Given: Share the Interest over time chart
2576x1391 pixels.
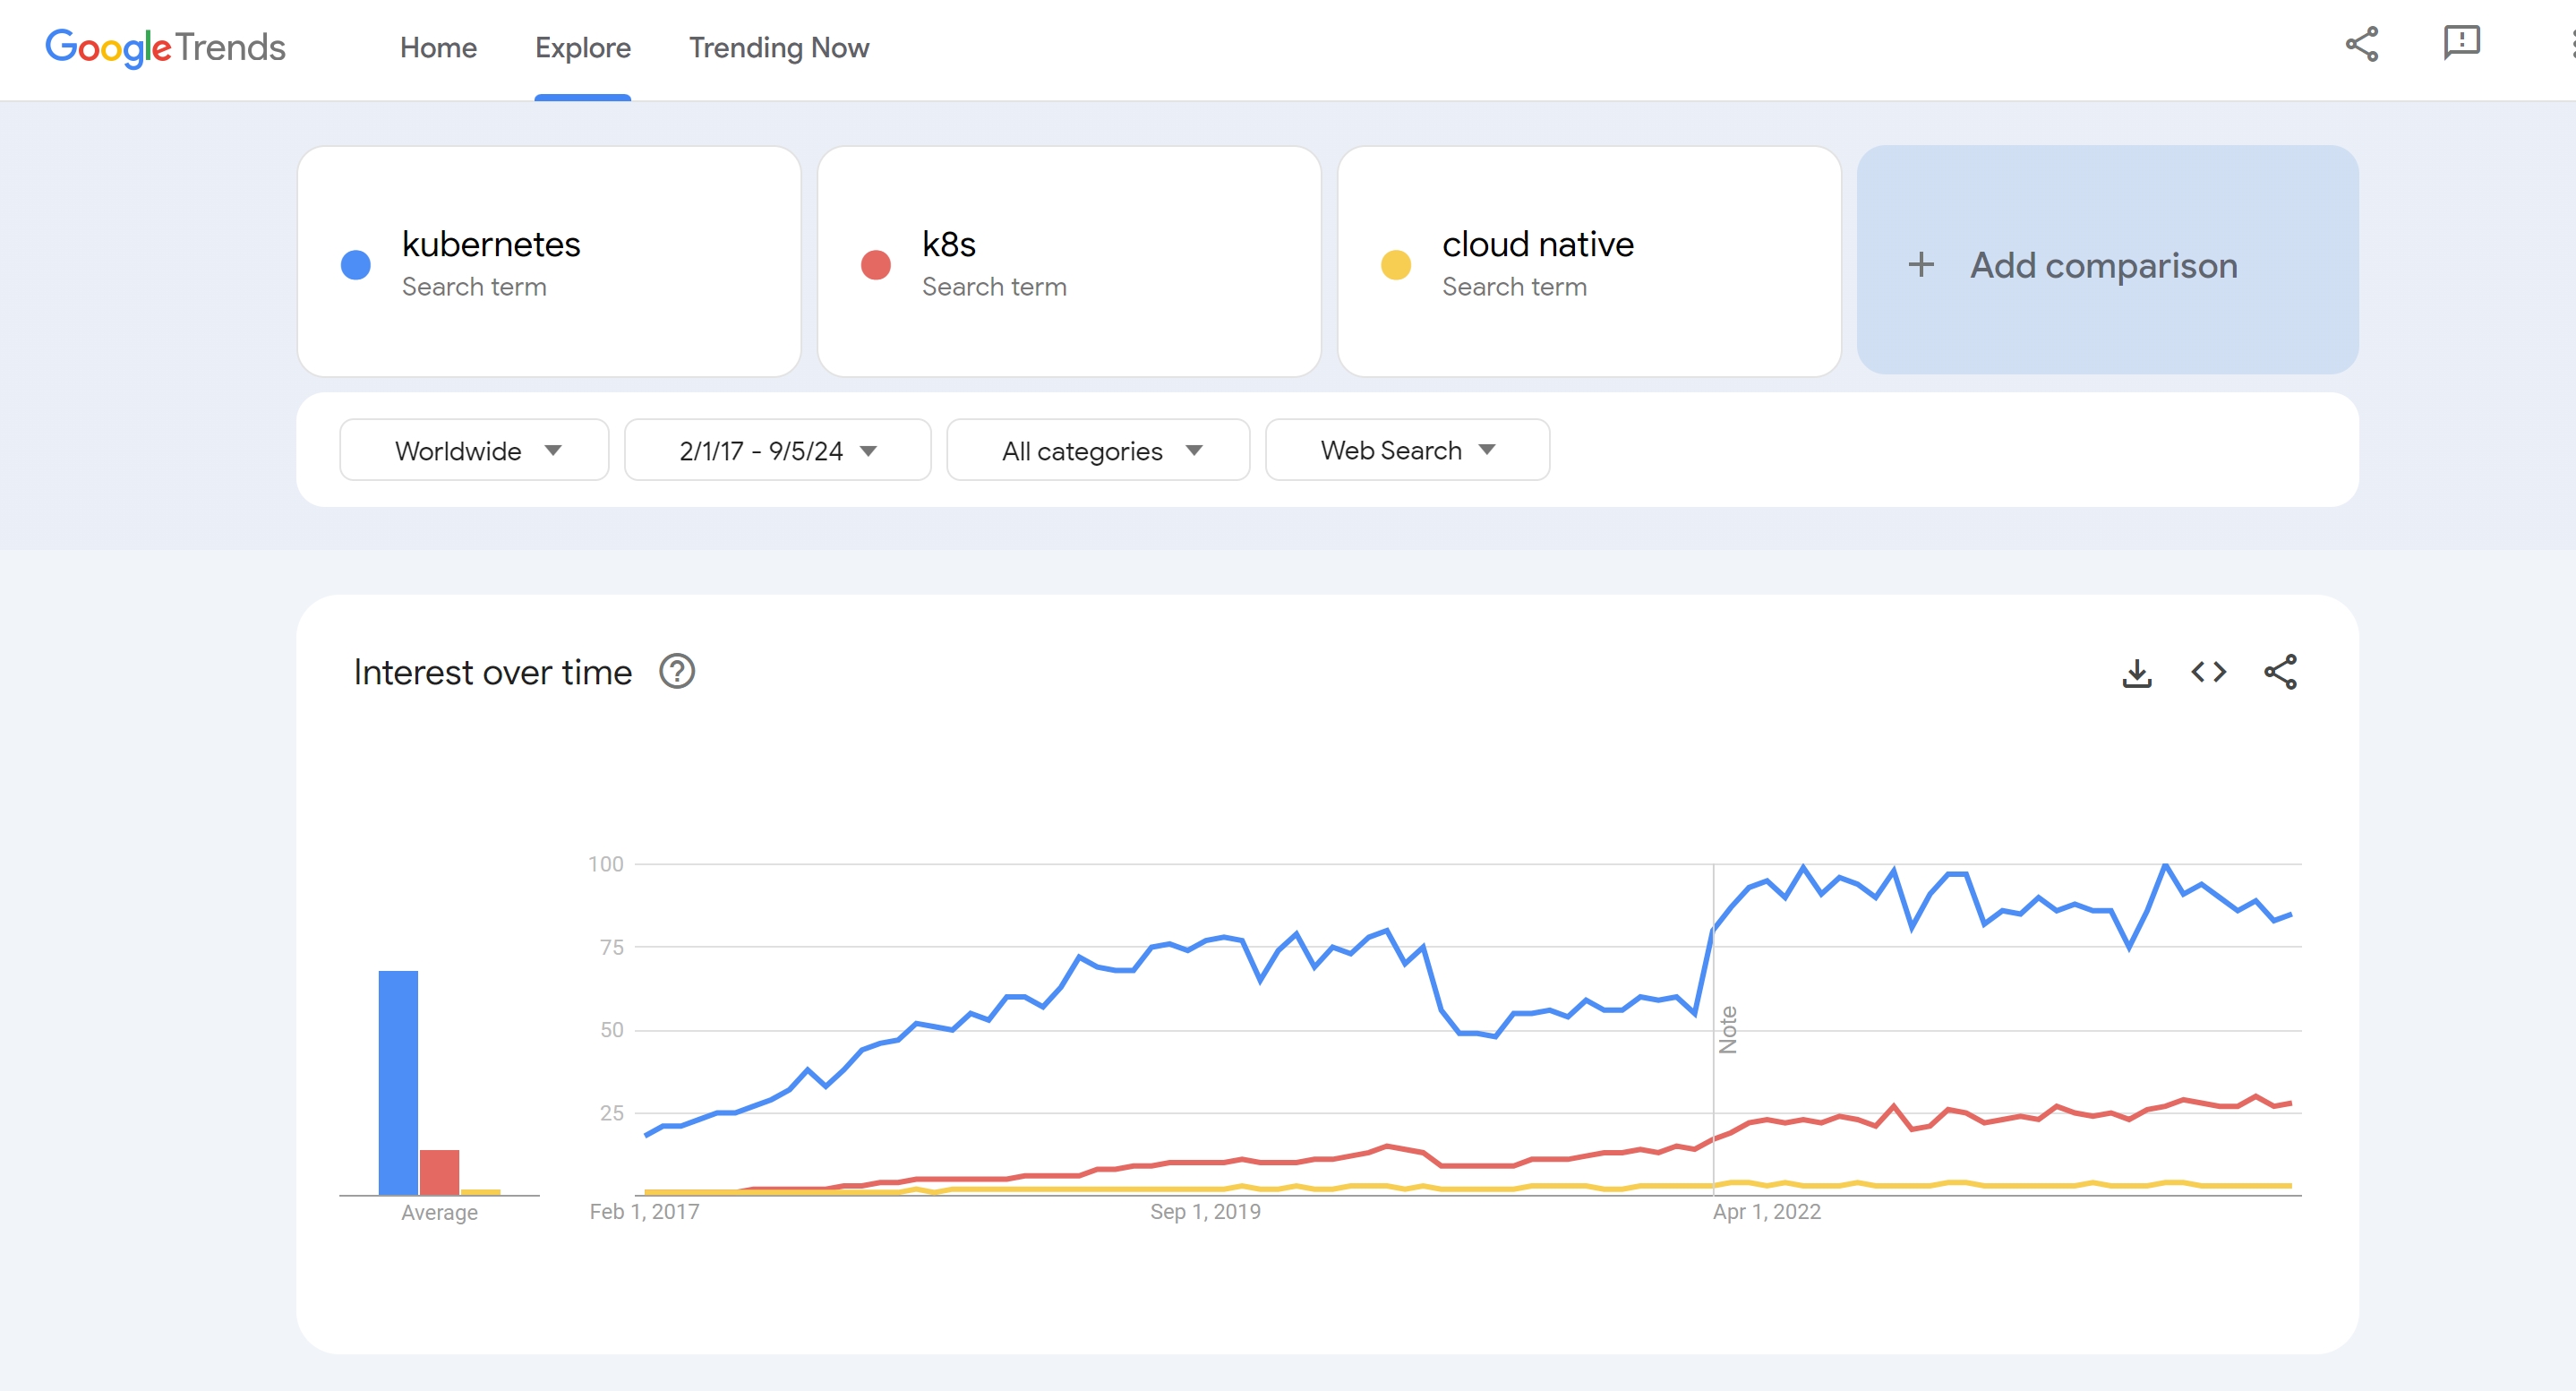Looking at the screenshot, I should click(x=2281, y=672).
